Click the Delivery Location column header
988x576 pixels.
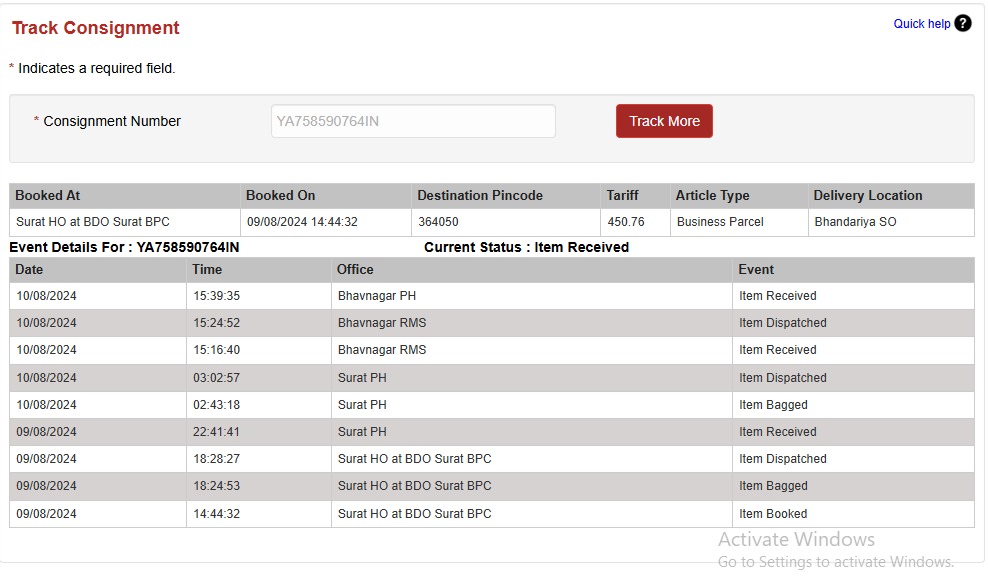click(x=867, y=196)
